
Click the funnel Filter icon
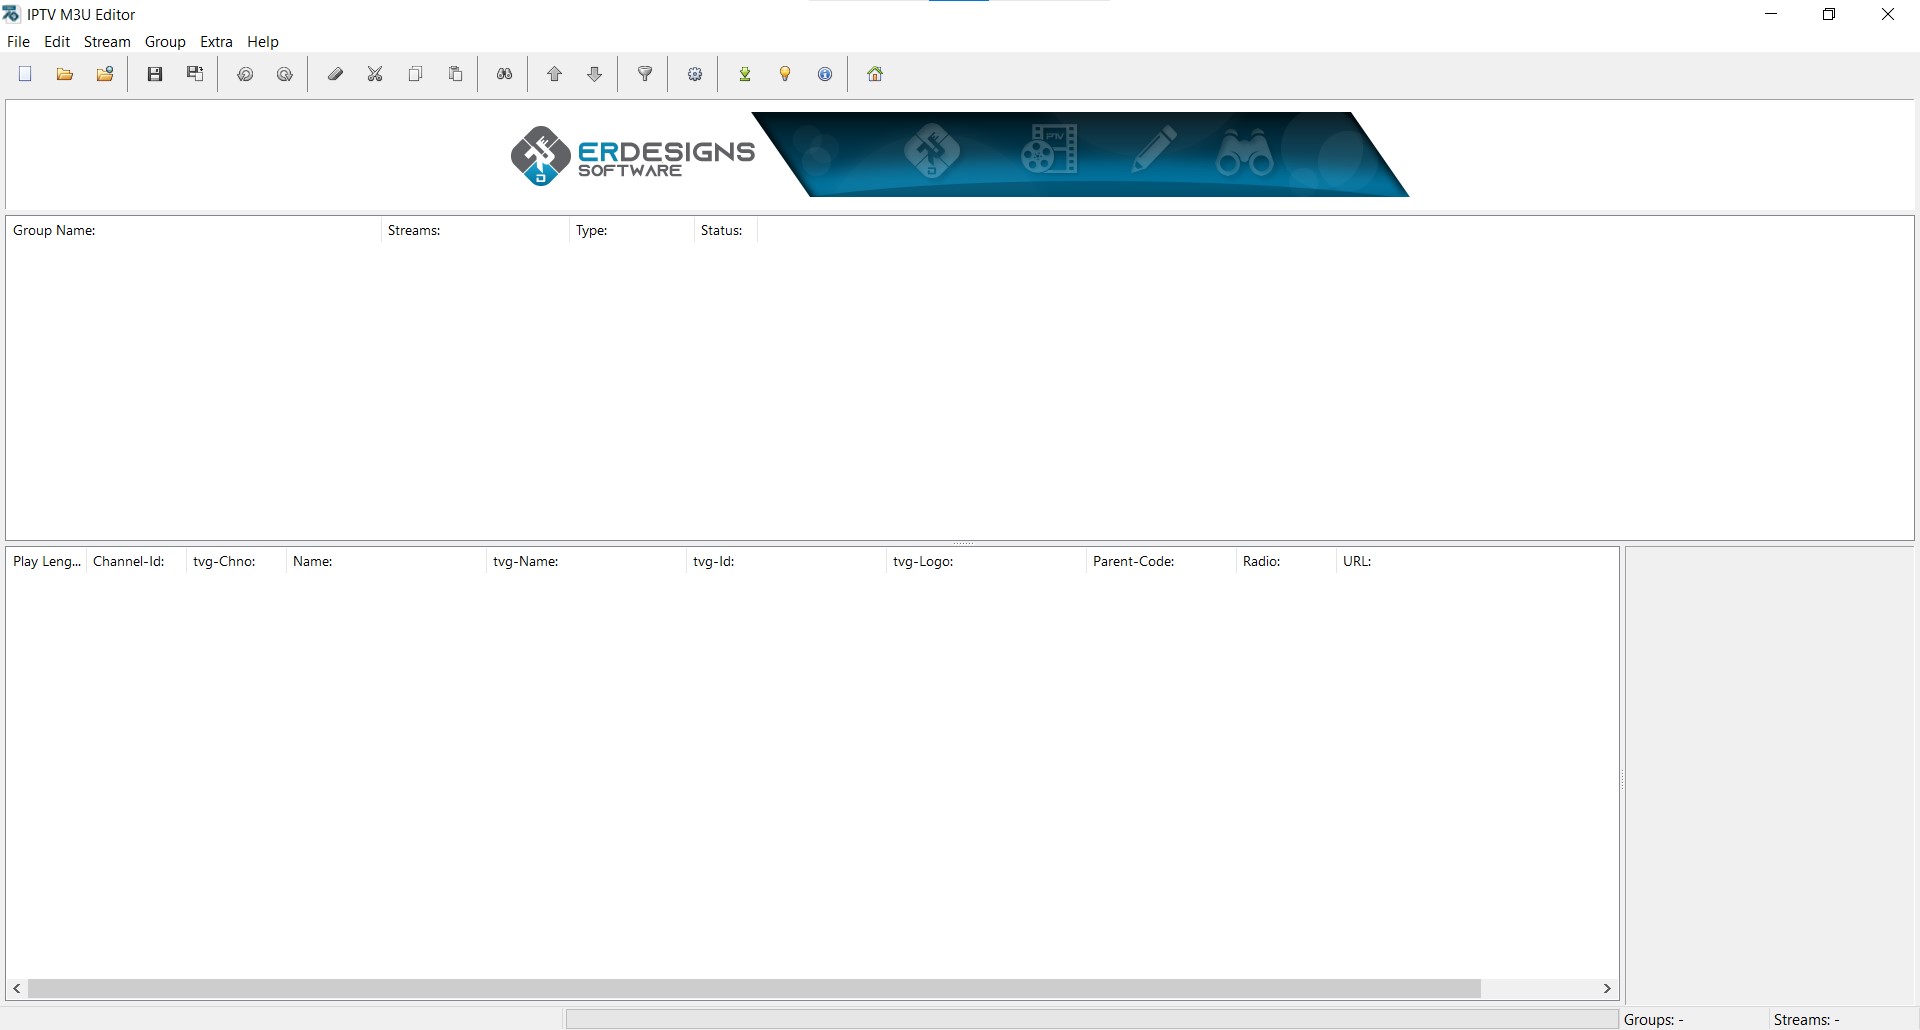645,74
